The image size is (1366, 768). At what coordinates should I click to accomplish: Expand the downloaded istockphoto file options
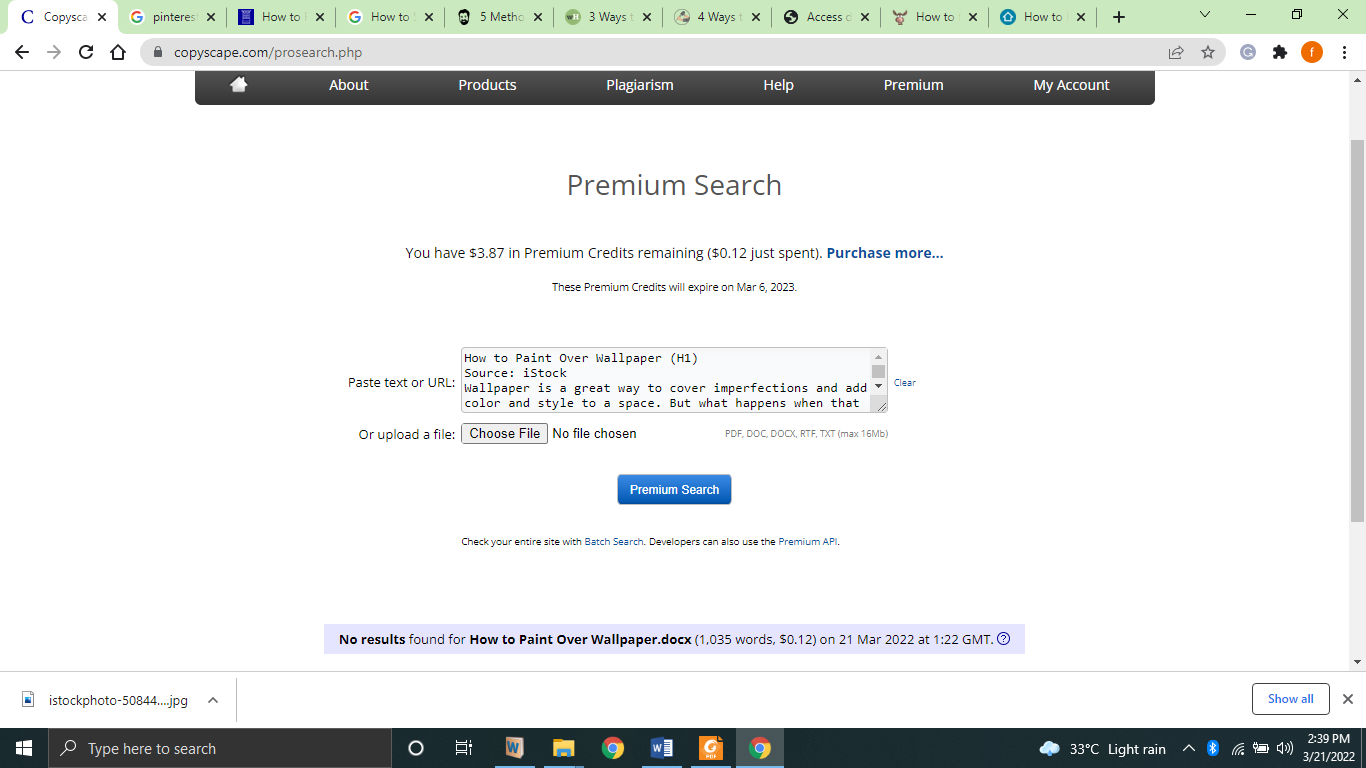coord(213,700)
